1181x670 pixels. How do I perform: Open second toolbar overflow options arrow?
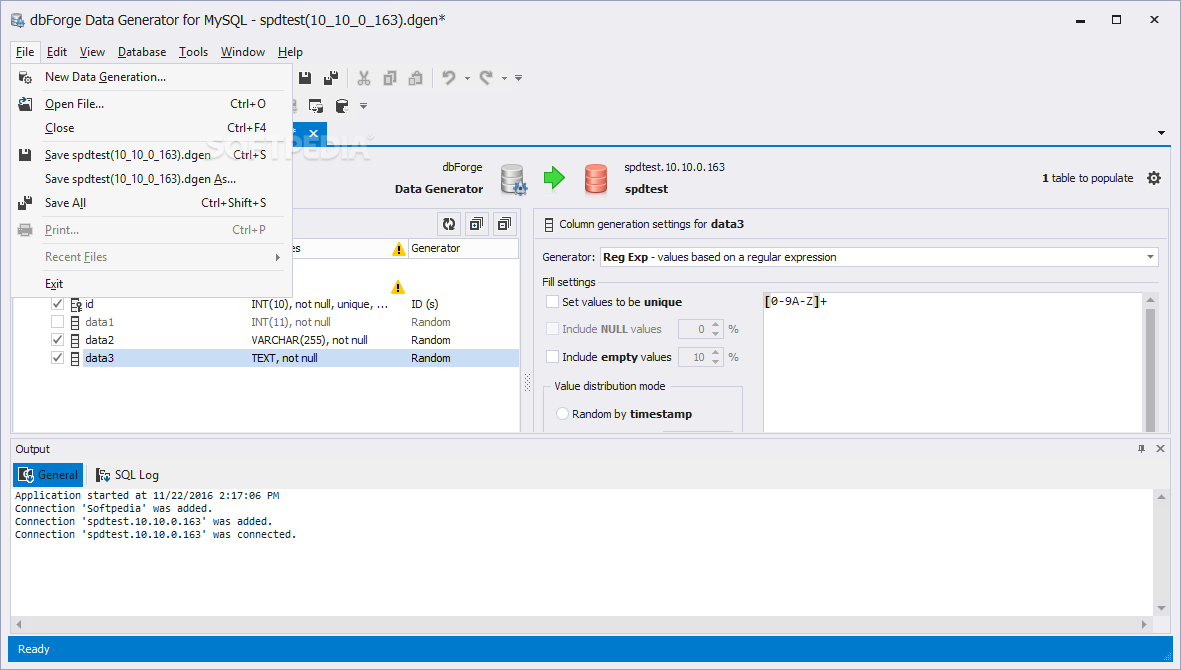pyautogui.click(x=363, y=106)
